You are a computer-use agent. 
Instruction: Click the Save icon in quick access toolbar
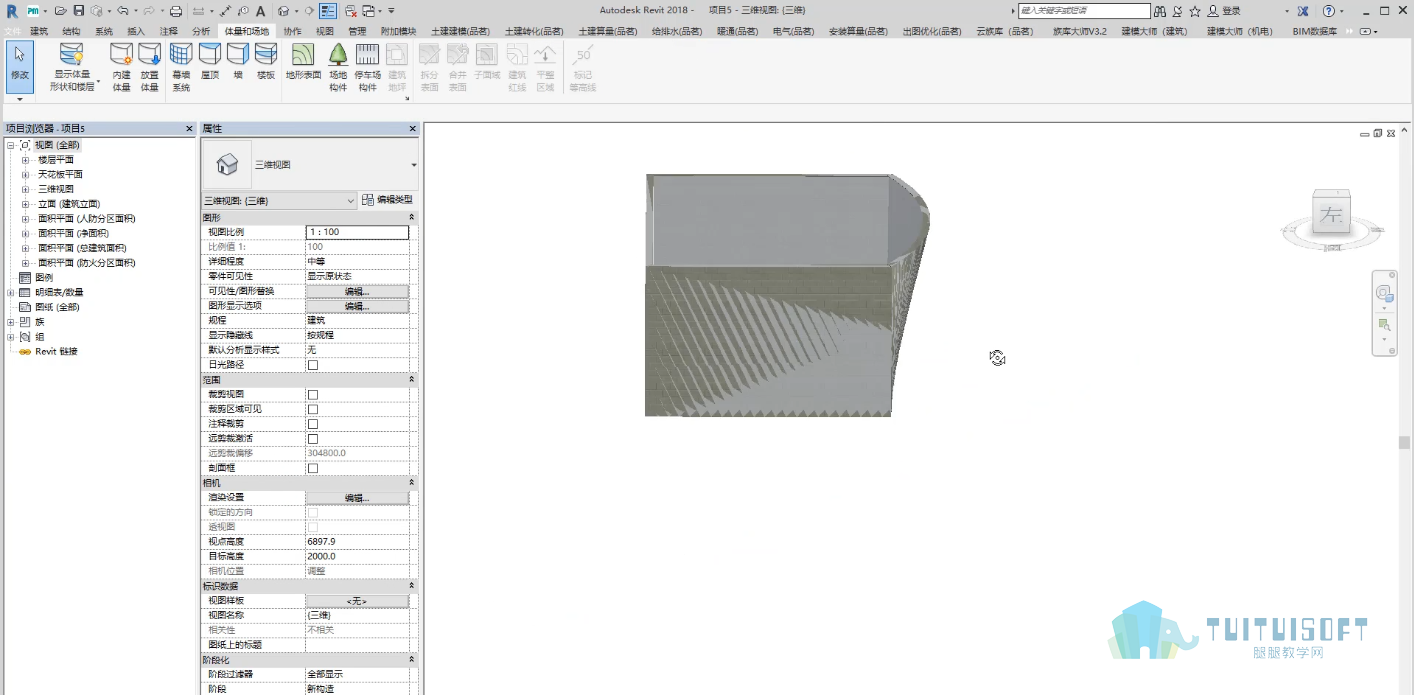click(x=79, y=11)
